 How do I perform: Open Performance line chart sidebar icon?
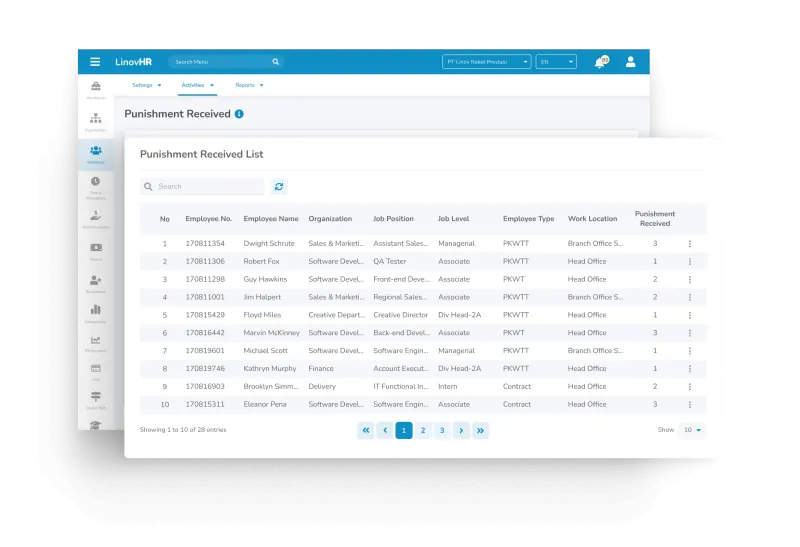pos(95,340)
